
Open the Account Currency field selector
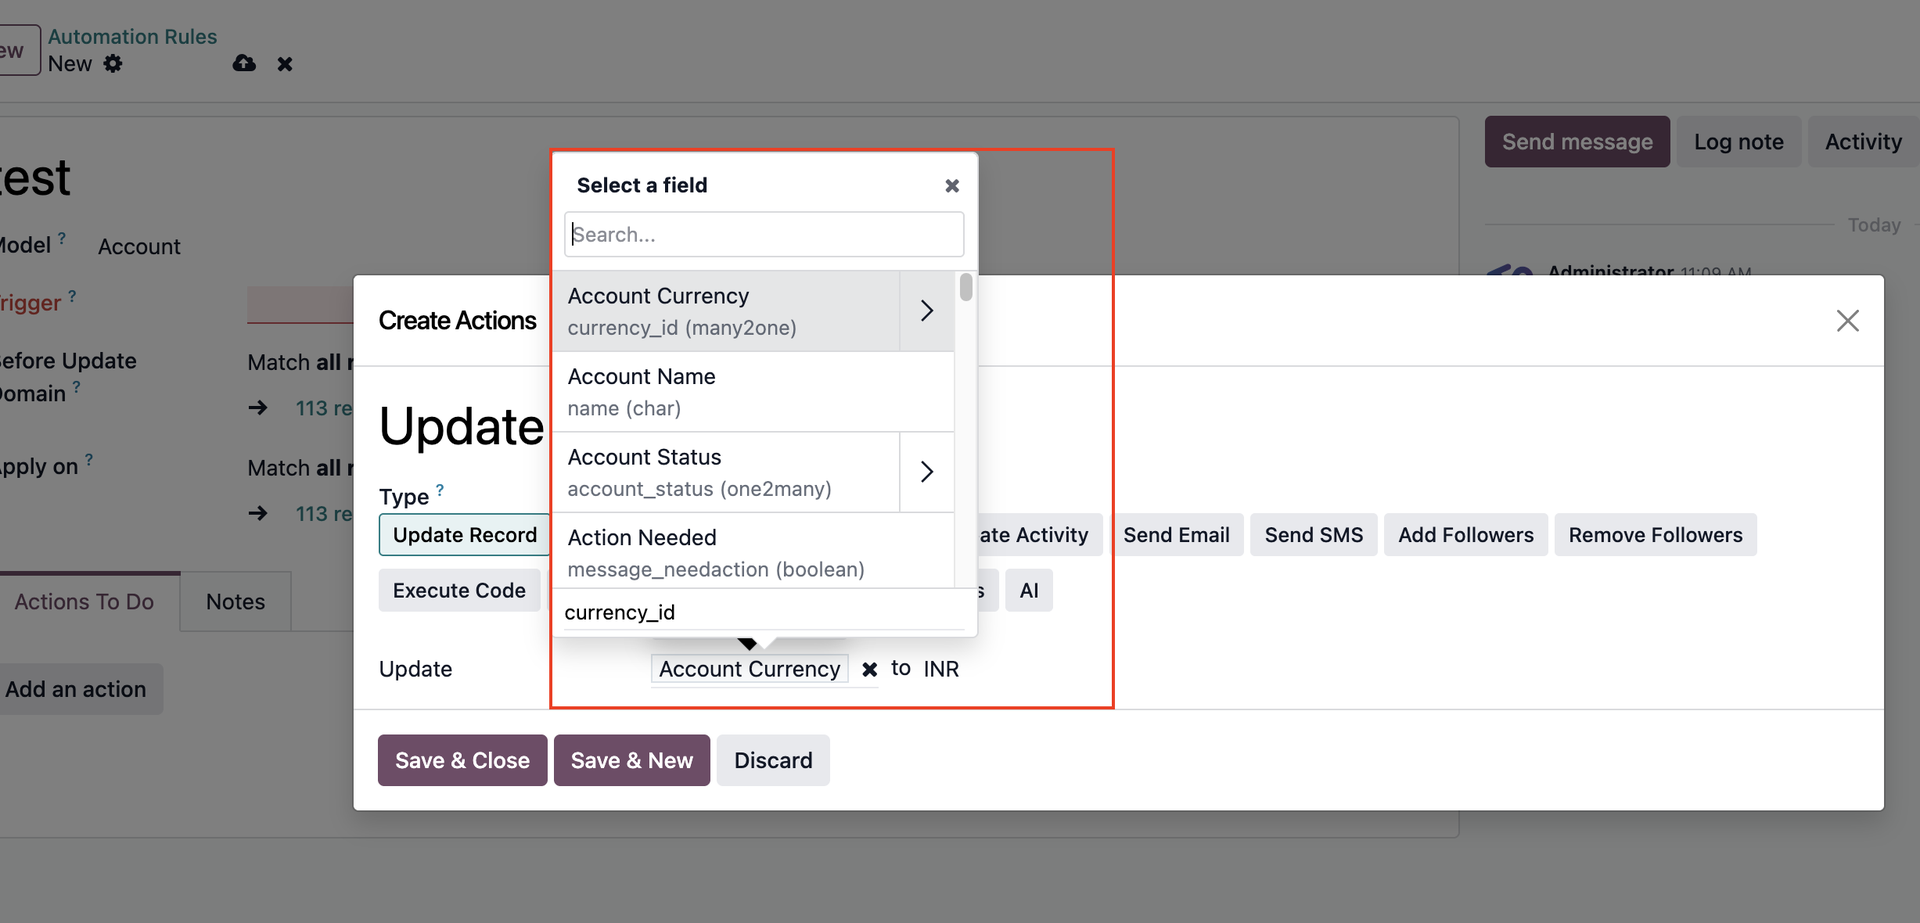click(x=750, y=669)
